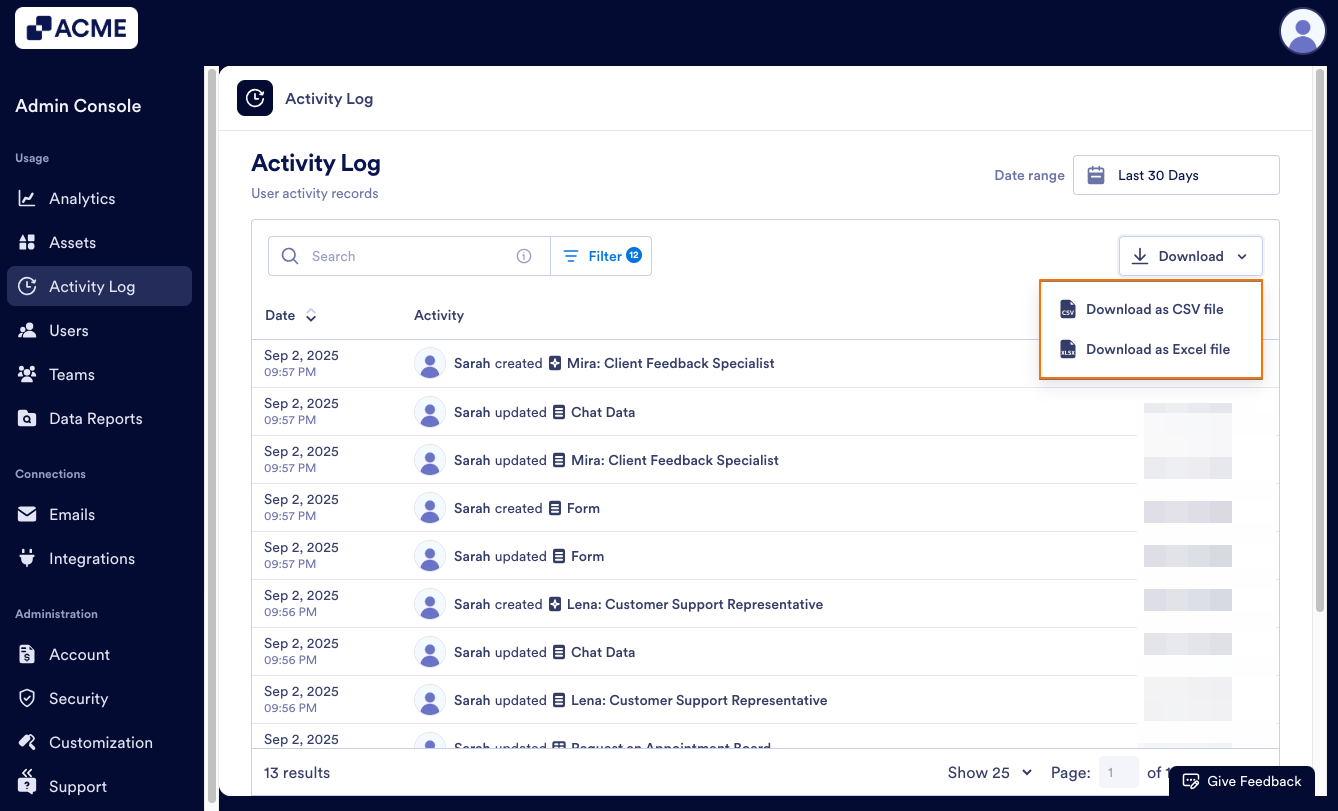Open the Show 25 results dropdown

point(989,772)
